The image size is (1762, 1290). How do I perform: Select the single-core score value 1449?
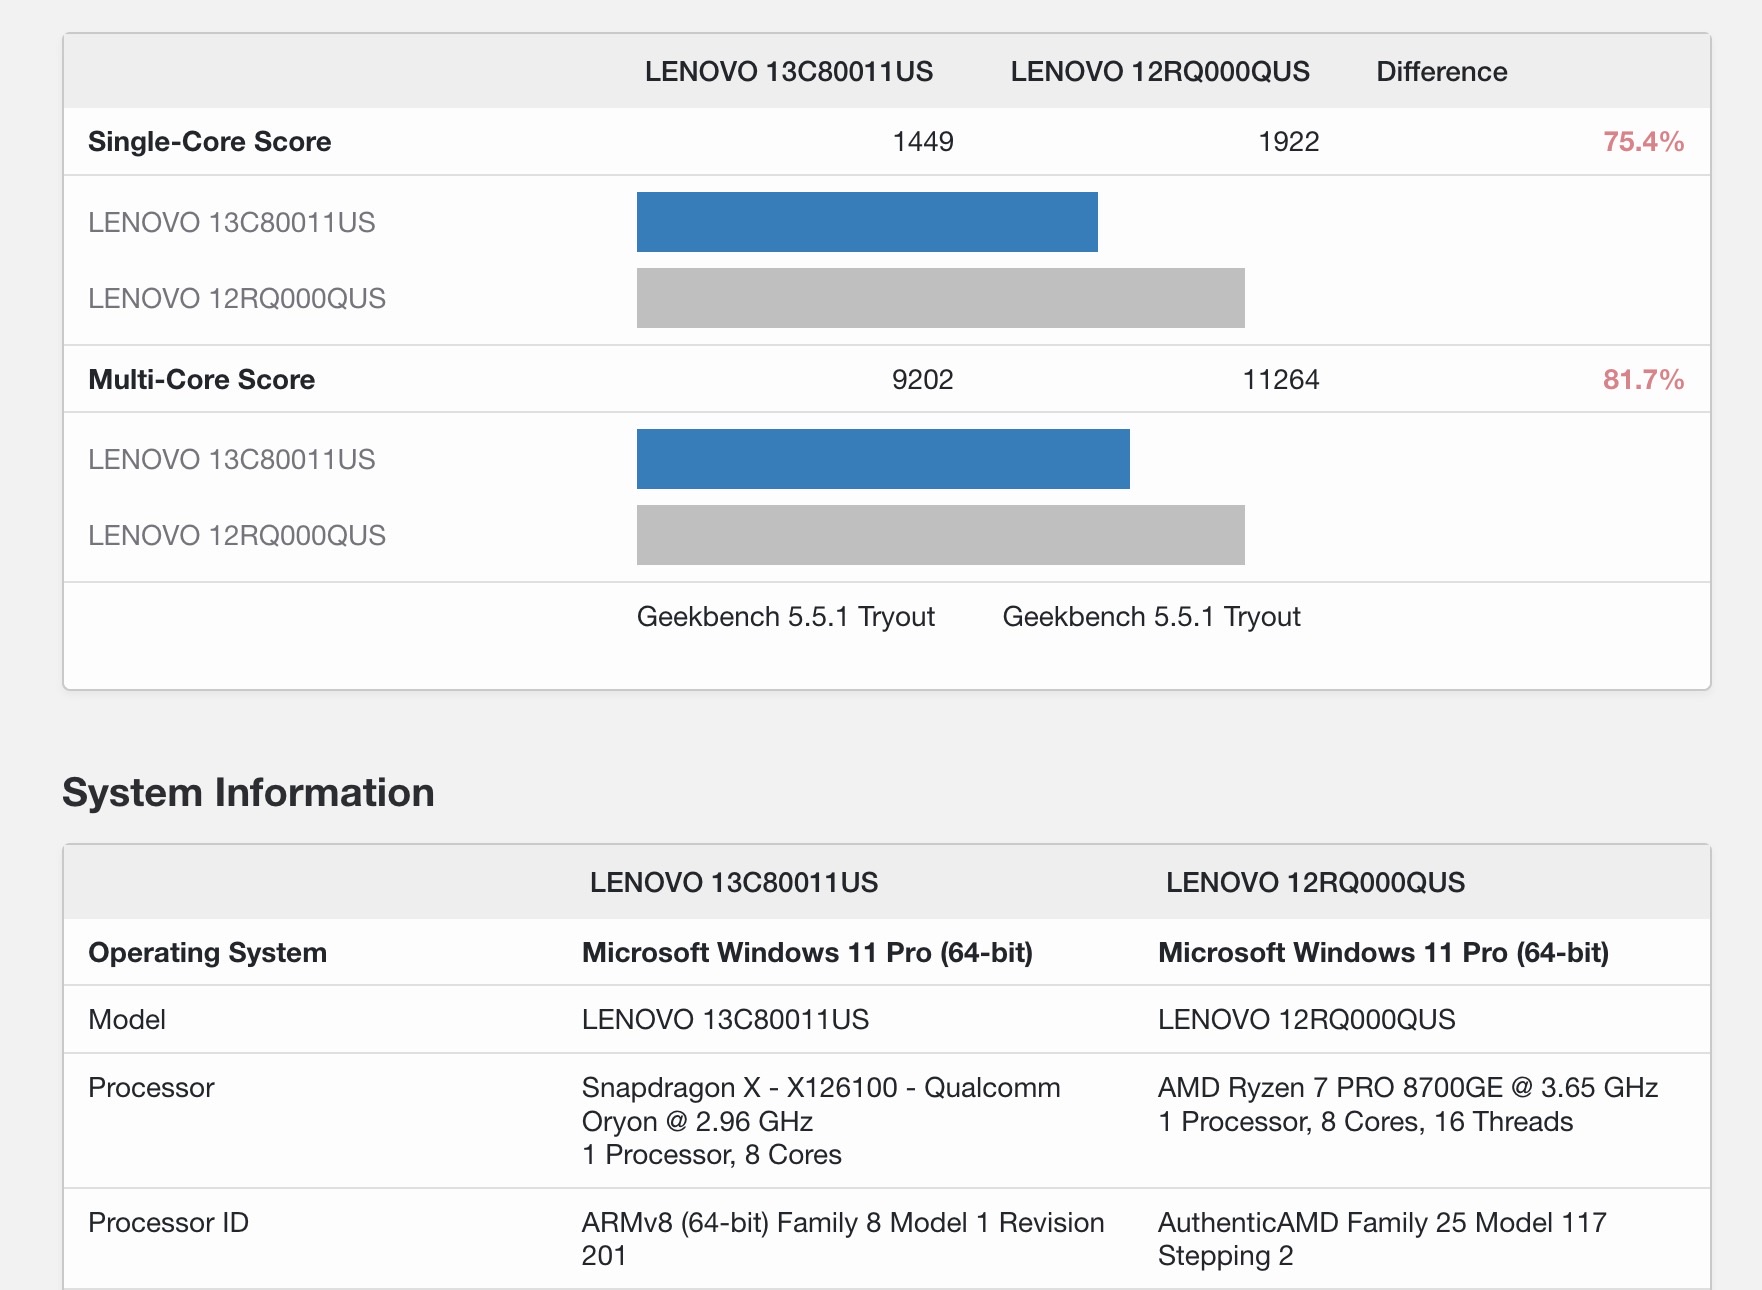[922, 142]
